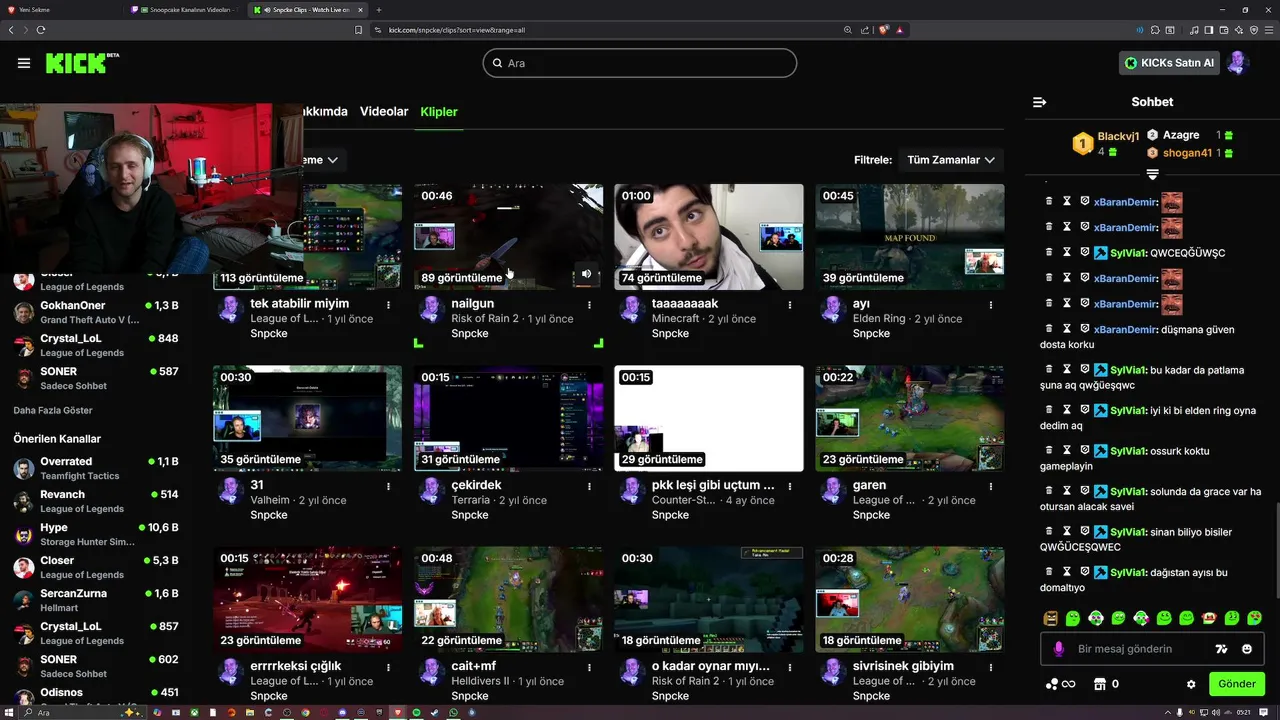Go to Kick home via logo
Image resolution: width=1280 pixels, height=720 pixels.
click(82, 63)
